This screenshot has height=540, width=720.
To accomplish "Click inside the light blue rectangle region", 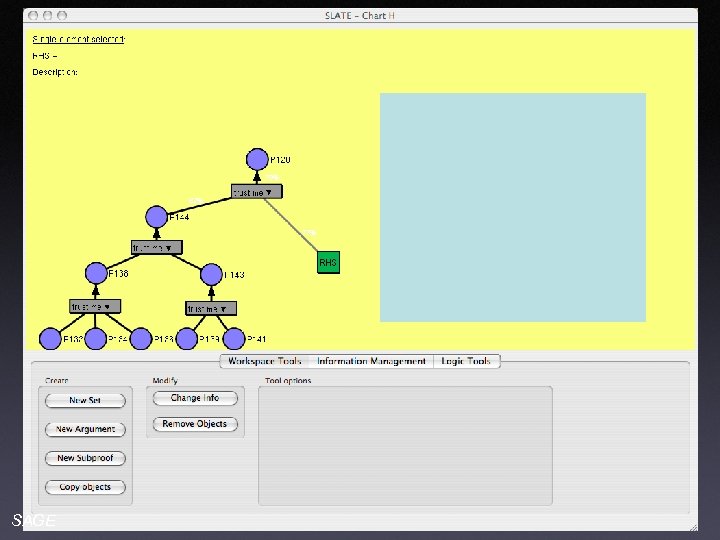I will point(513,208).
